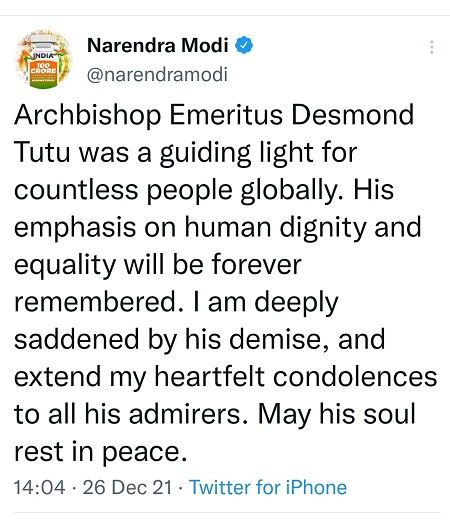450x526 pixels.
Task: Click the 14:04 timestamp
Action: click(40, 487)
